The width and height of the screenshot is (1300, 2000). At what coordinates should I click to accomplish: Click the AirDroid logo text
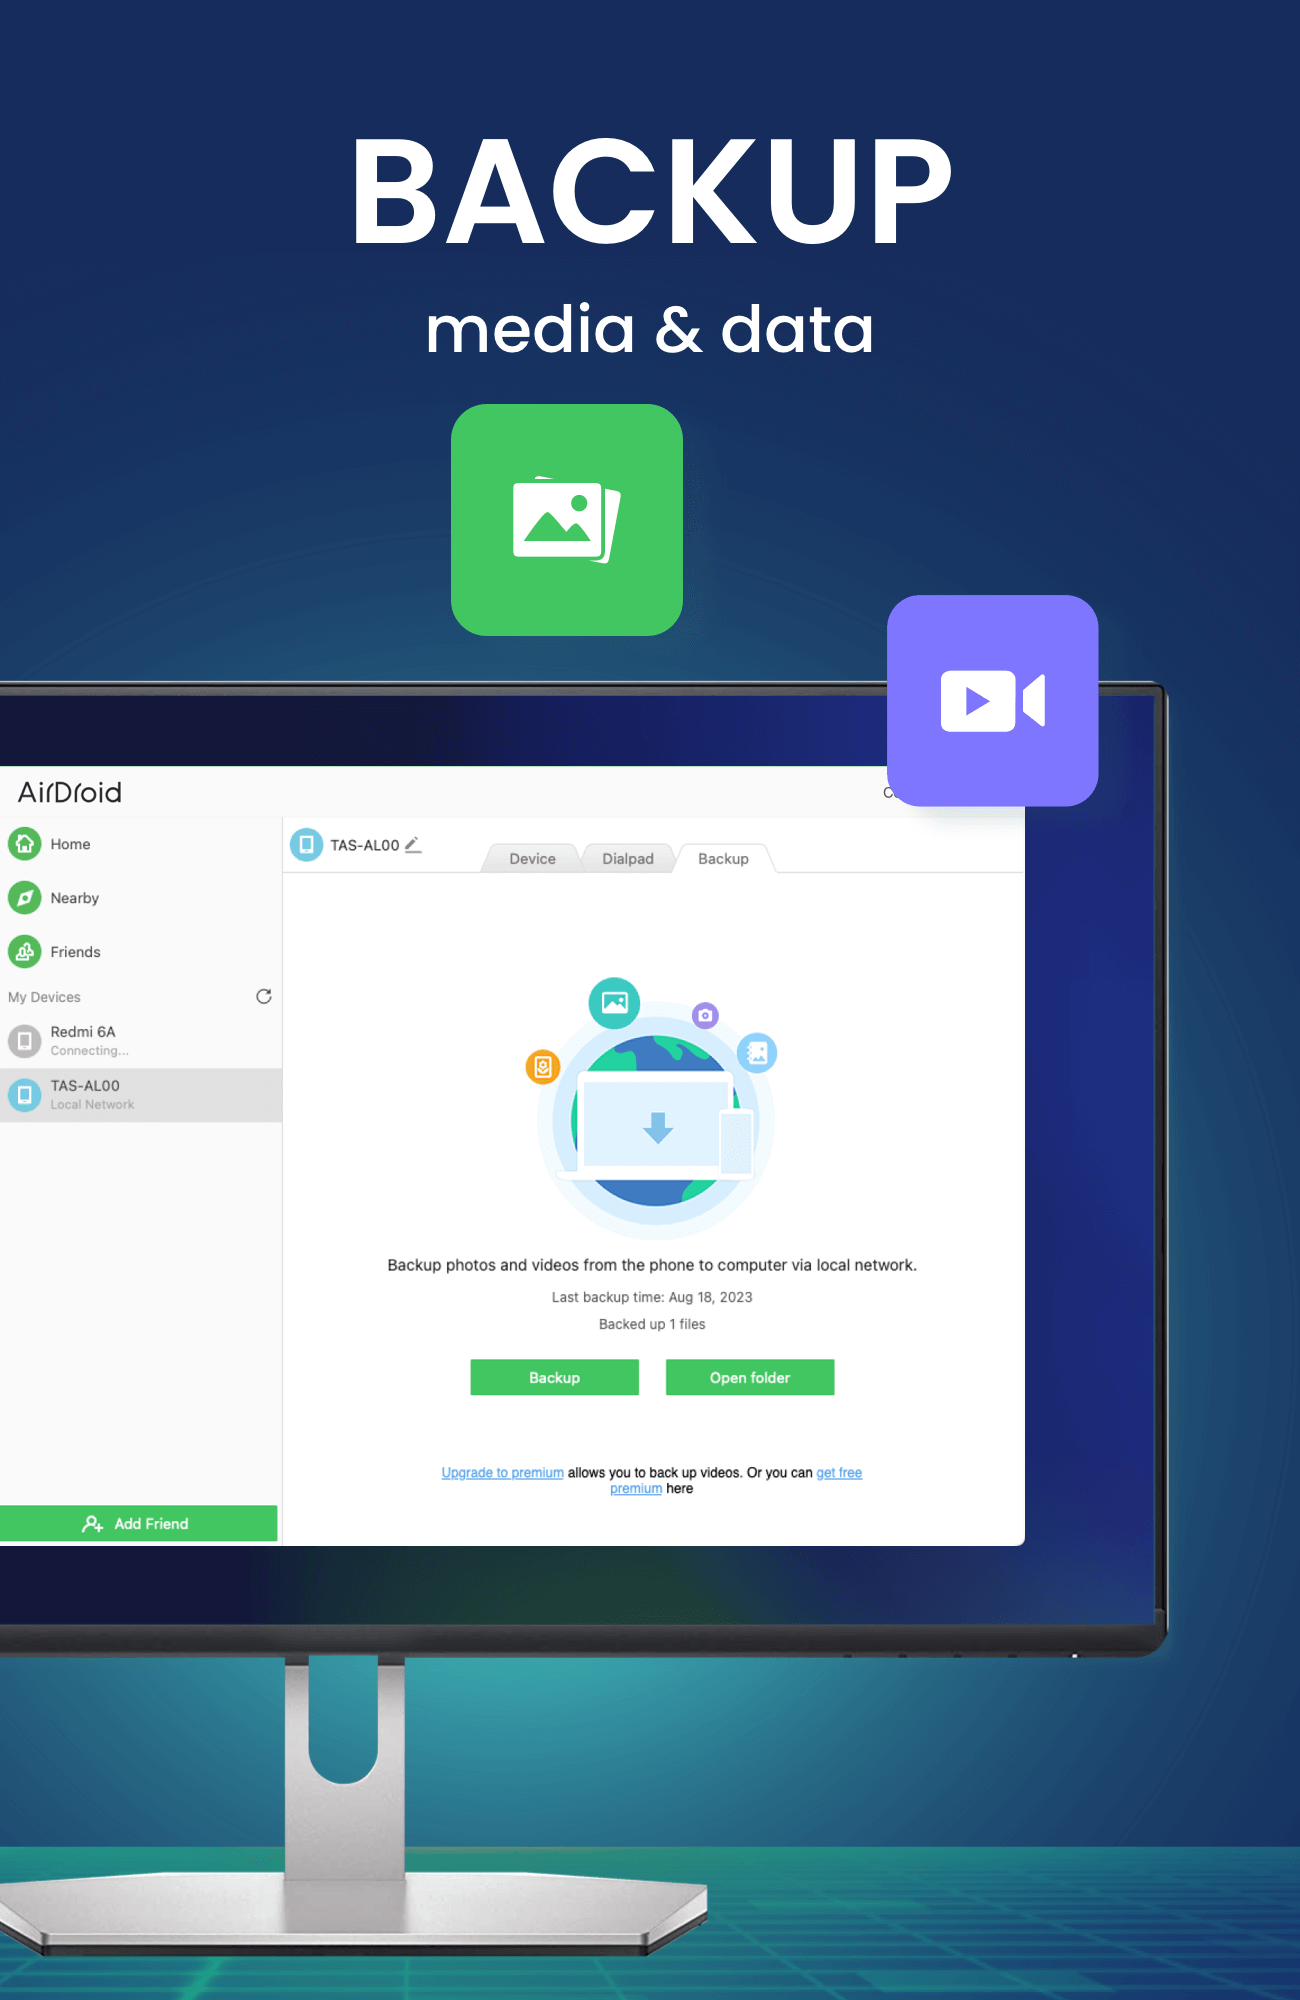(70, 792)
